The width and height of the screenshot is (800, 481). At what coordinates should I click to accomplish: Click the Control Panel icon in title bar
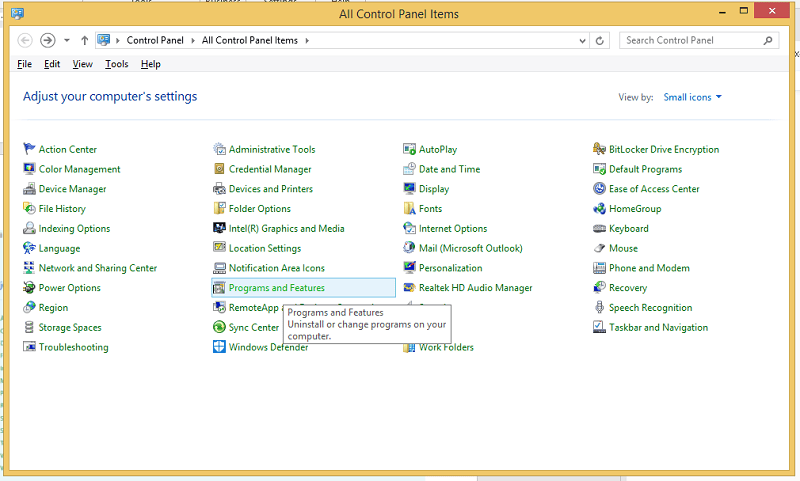tap(17, 13)
